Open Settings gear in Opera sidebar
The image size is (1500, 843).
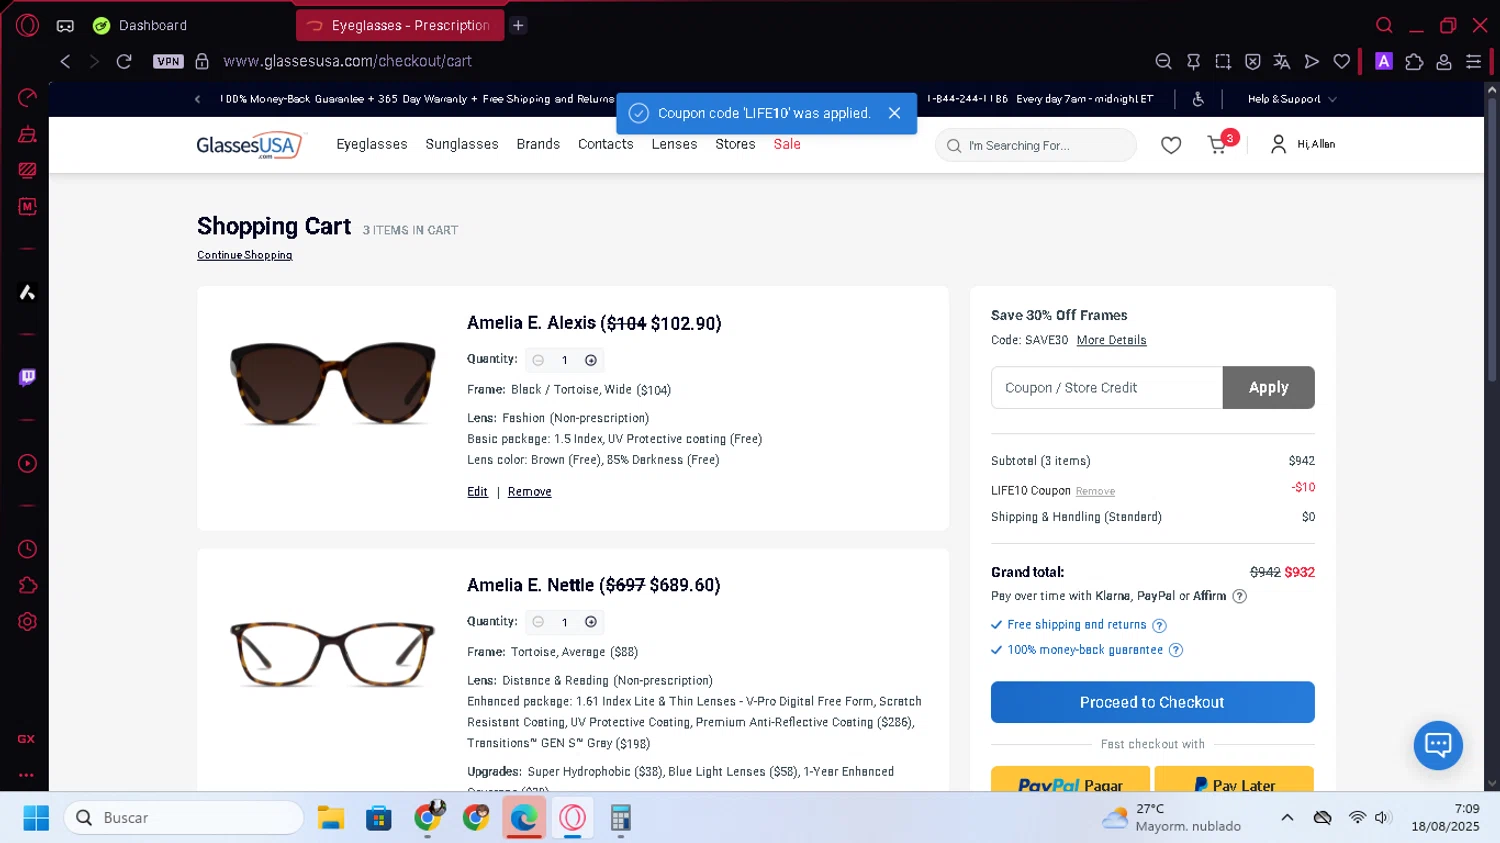point(27,622)
